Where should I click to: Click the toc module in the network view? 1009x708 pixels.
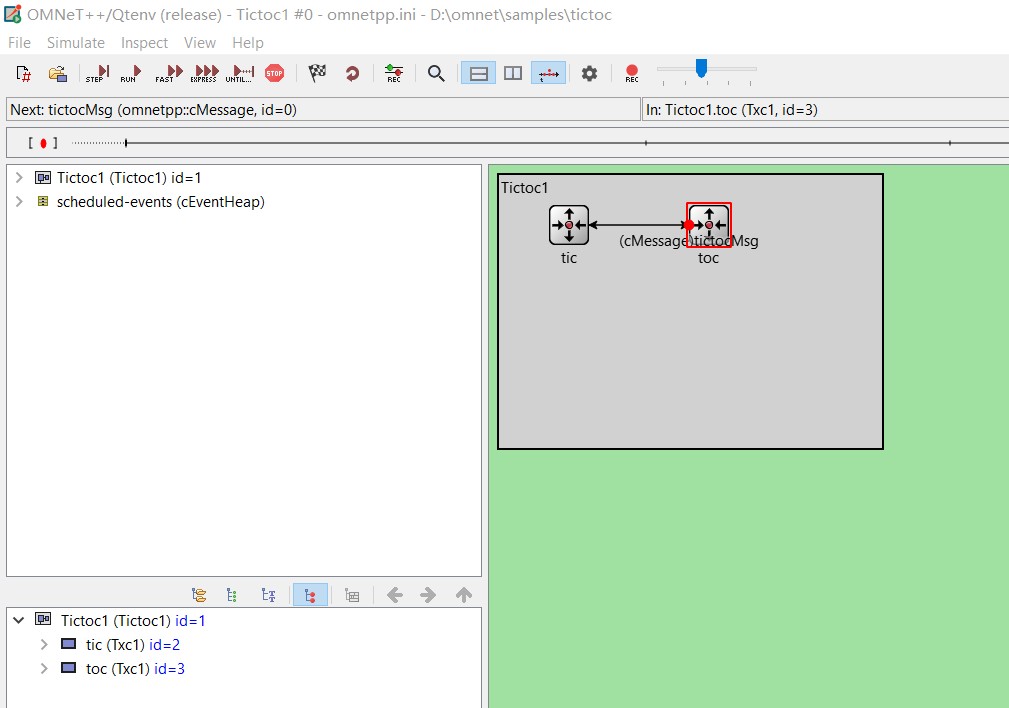tap(708, 224)
